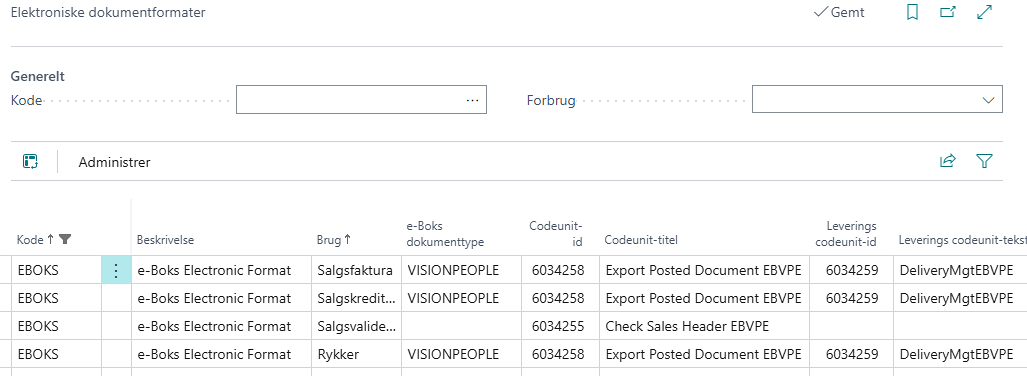Viewport: 1027px width, 376px height.
Task: Click the Codeunit-titel column header
Action: (641, 240)
